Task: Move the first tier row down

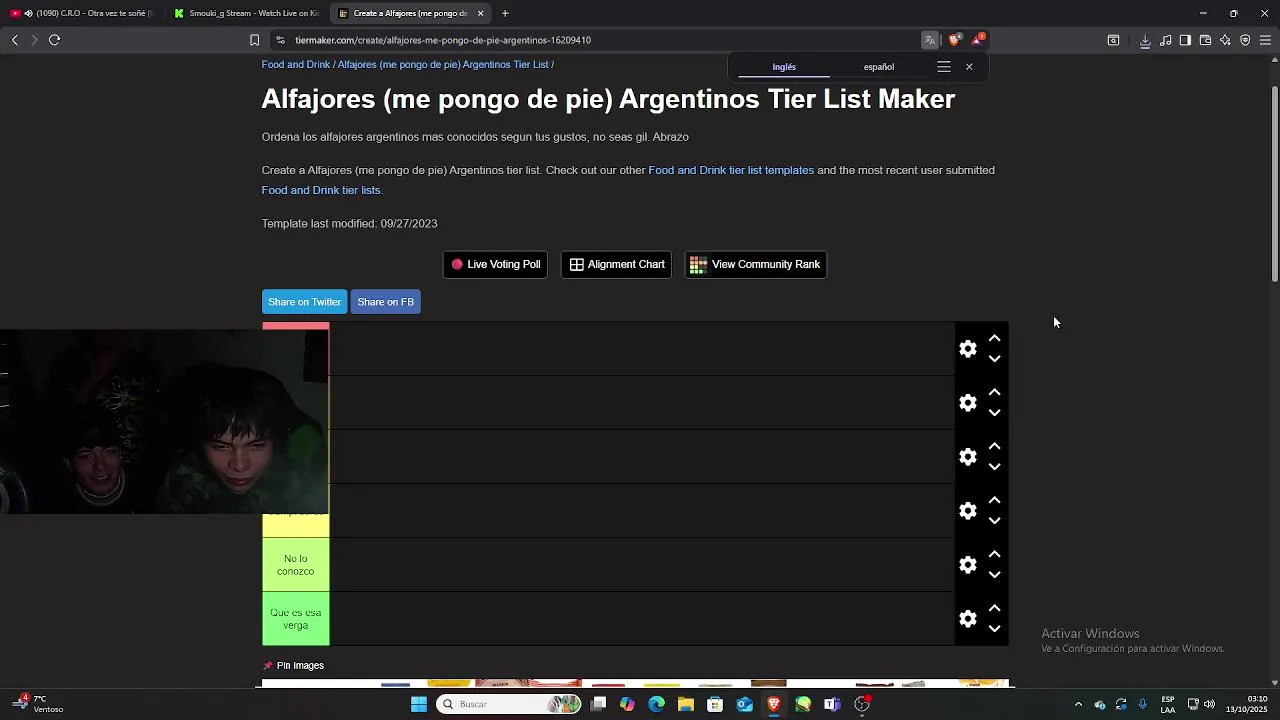Action: (x=994, y=359)
